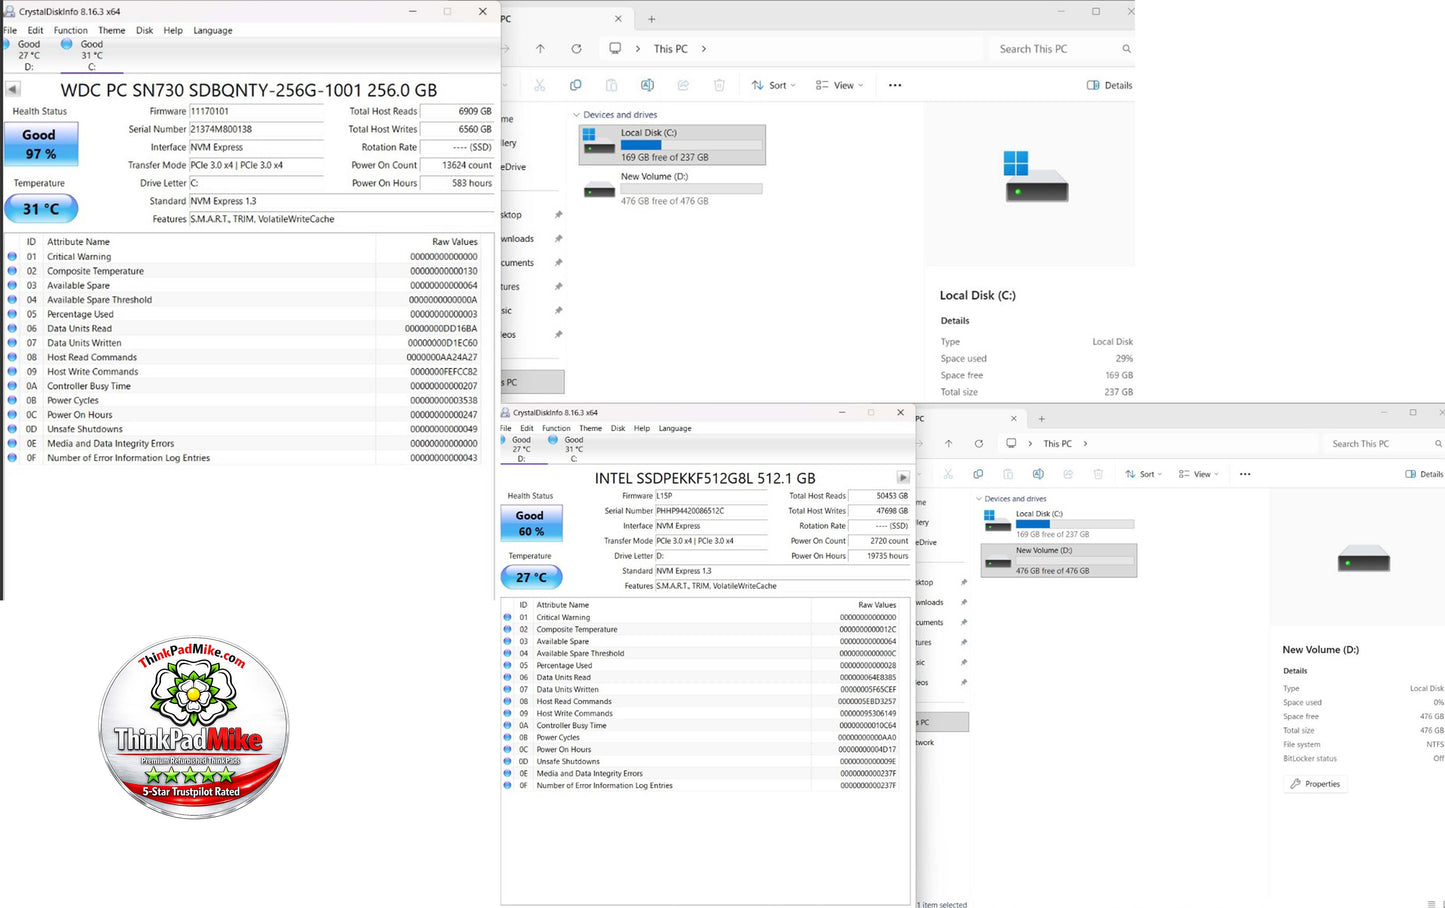This screenshot has width=1445, height=908.
Task: Click Copy icon in Explorer with New Volume selected
Action: point(978,474)
